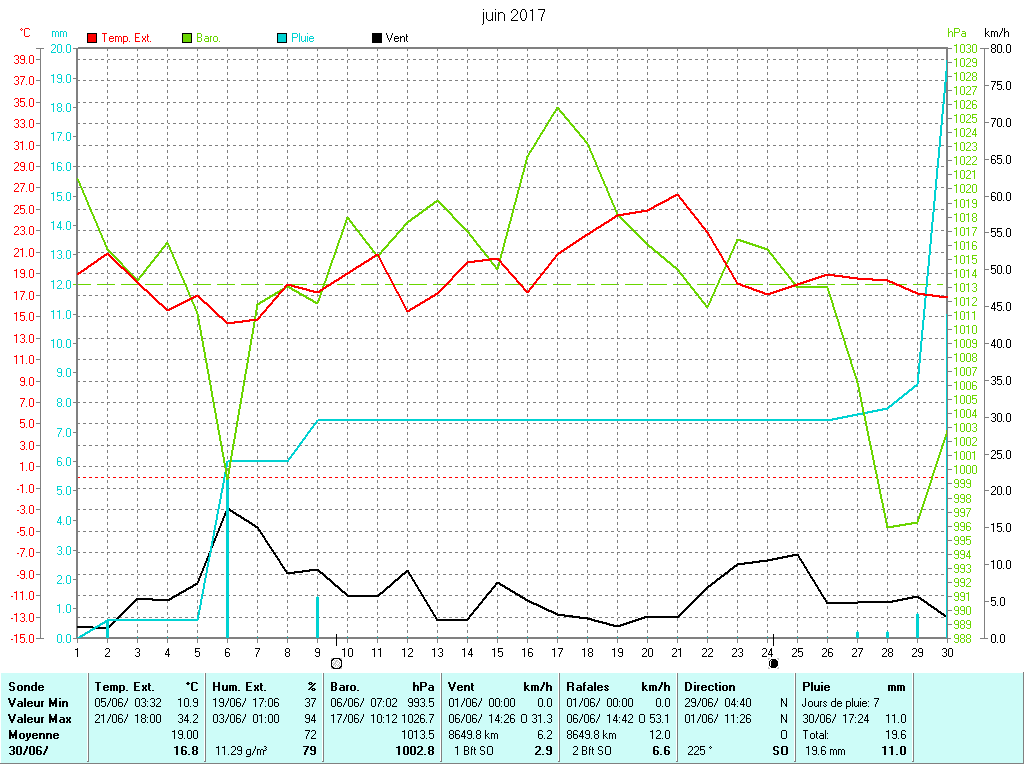Viewport: 1024px width, 764px height.
Task: Select the Sonde header in the summary table
Action: pyautogui.click(x=26, y=687)
